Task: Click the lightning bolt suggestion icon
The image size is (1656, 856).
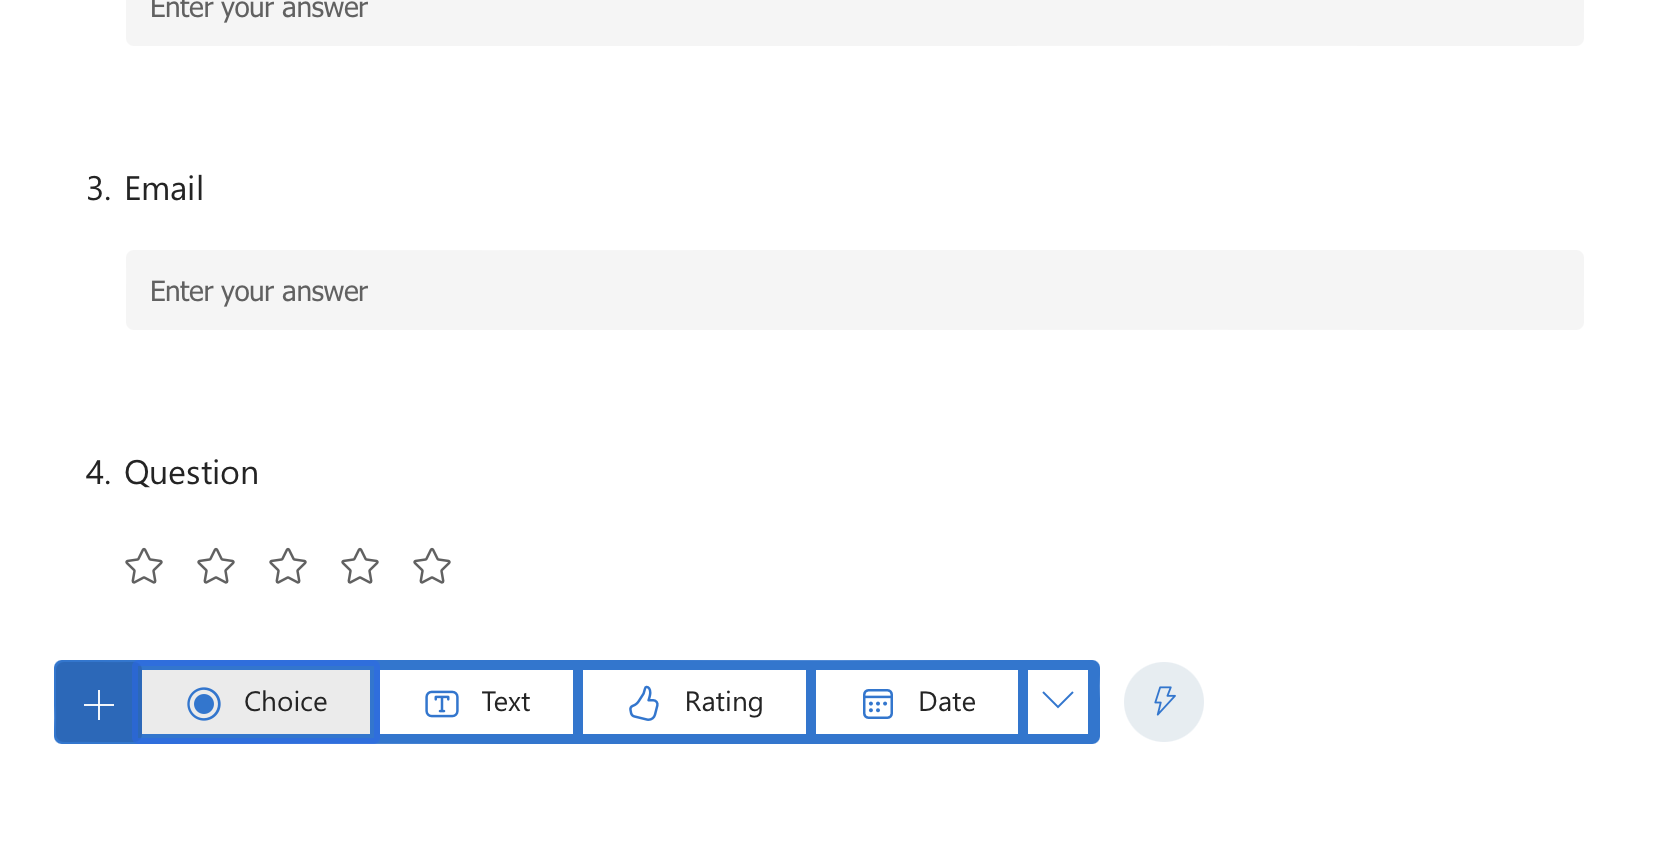Action: (x=1163, y=702)
